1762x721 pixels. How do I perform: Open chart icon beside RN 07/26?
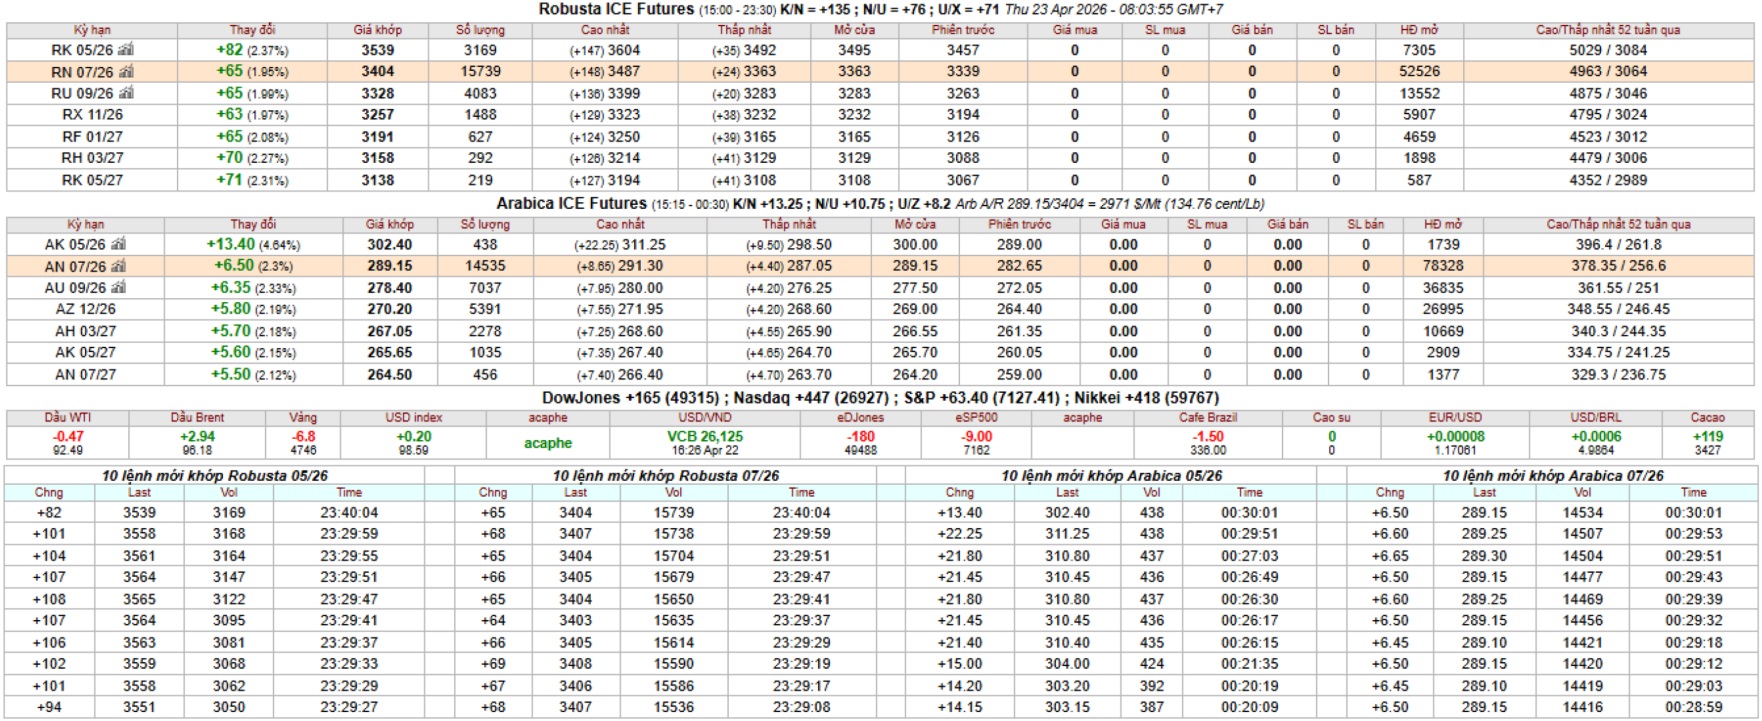point(126,72)
